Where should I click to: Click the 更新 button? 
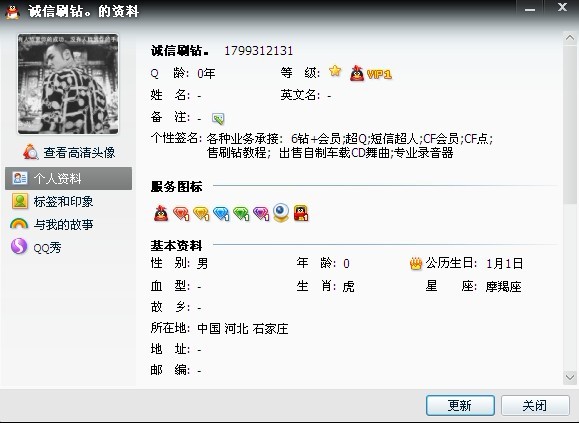tap(460, 405)
